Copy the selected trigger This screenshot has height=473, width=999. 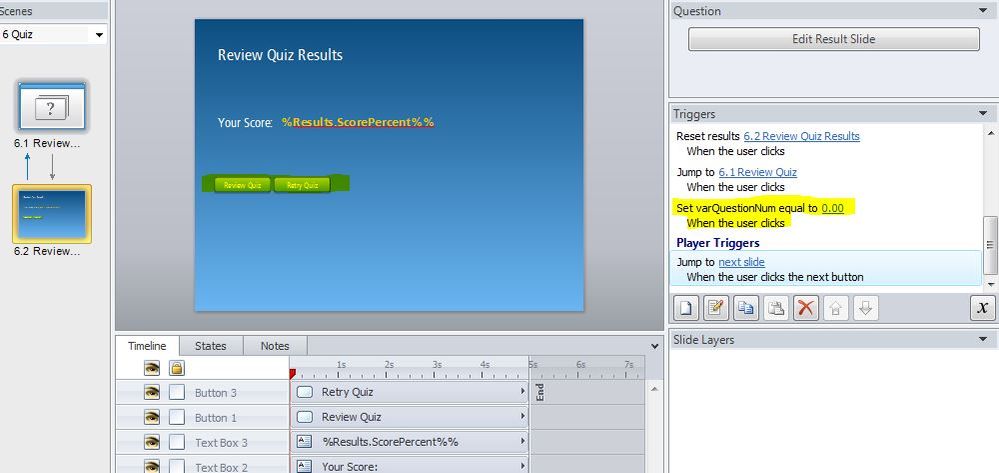(x=745, y=309)
